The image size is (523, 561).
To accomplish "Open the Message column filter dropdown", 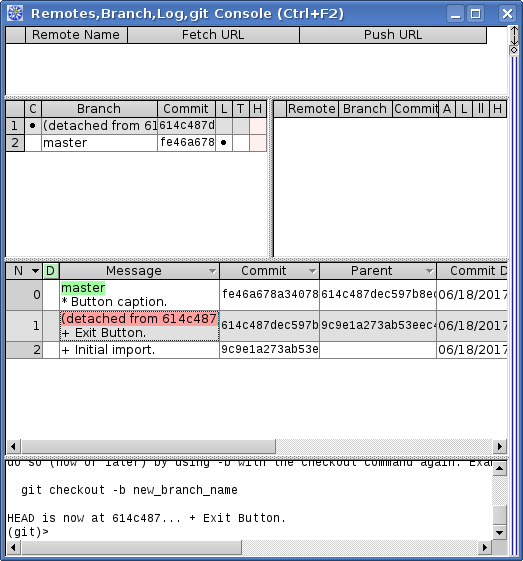I will pos(212,271).
